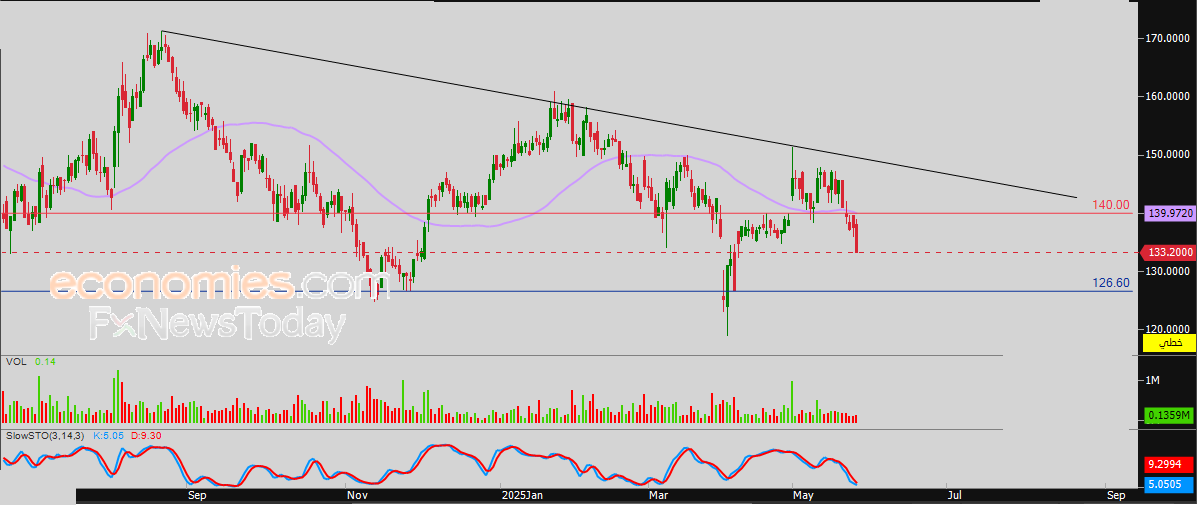1197x505 pixels.
Task: Click the Mar time axis label
Action: tap(657, 495)
